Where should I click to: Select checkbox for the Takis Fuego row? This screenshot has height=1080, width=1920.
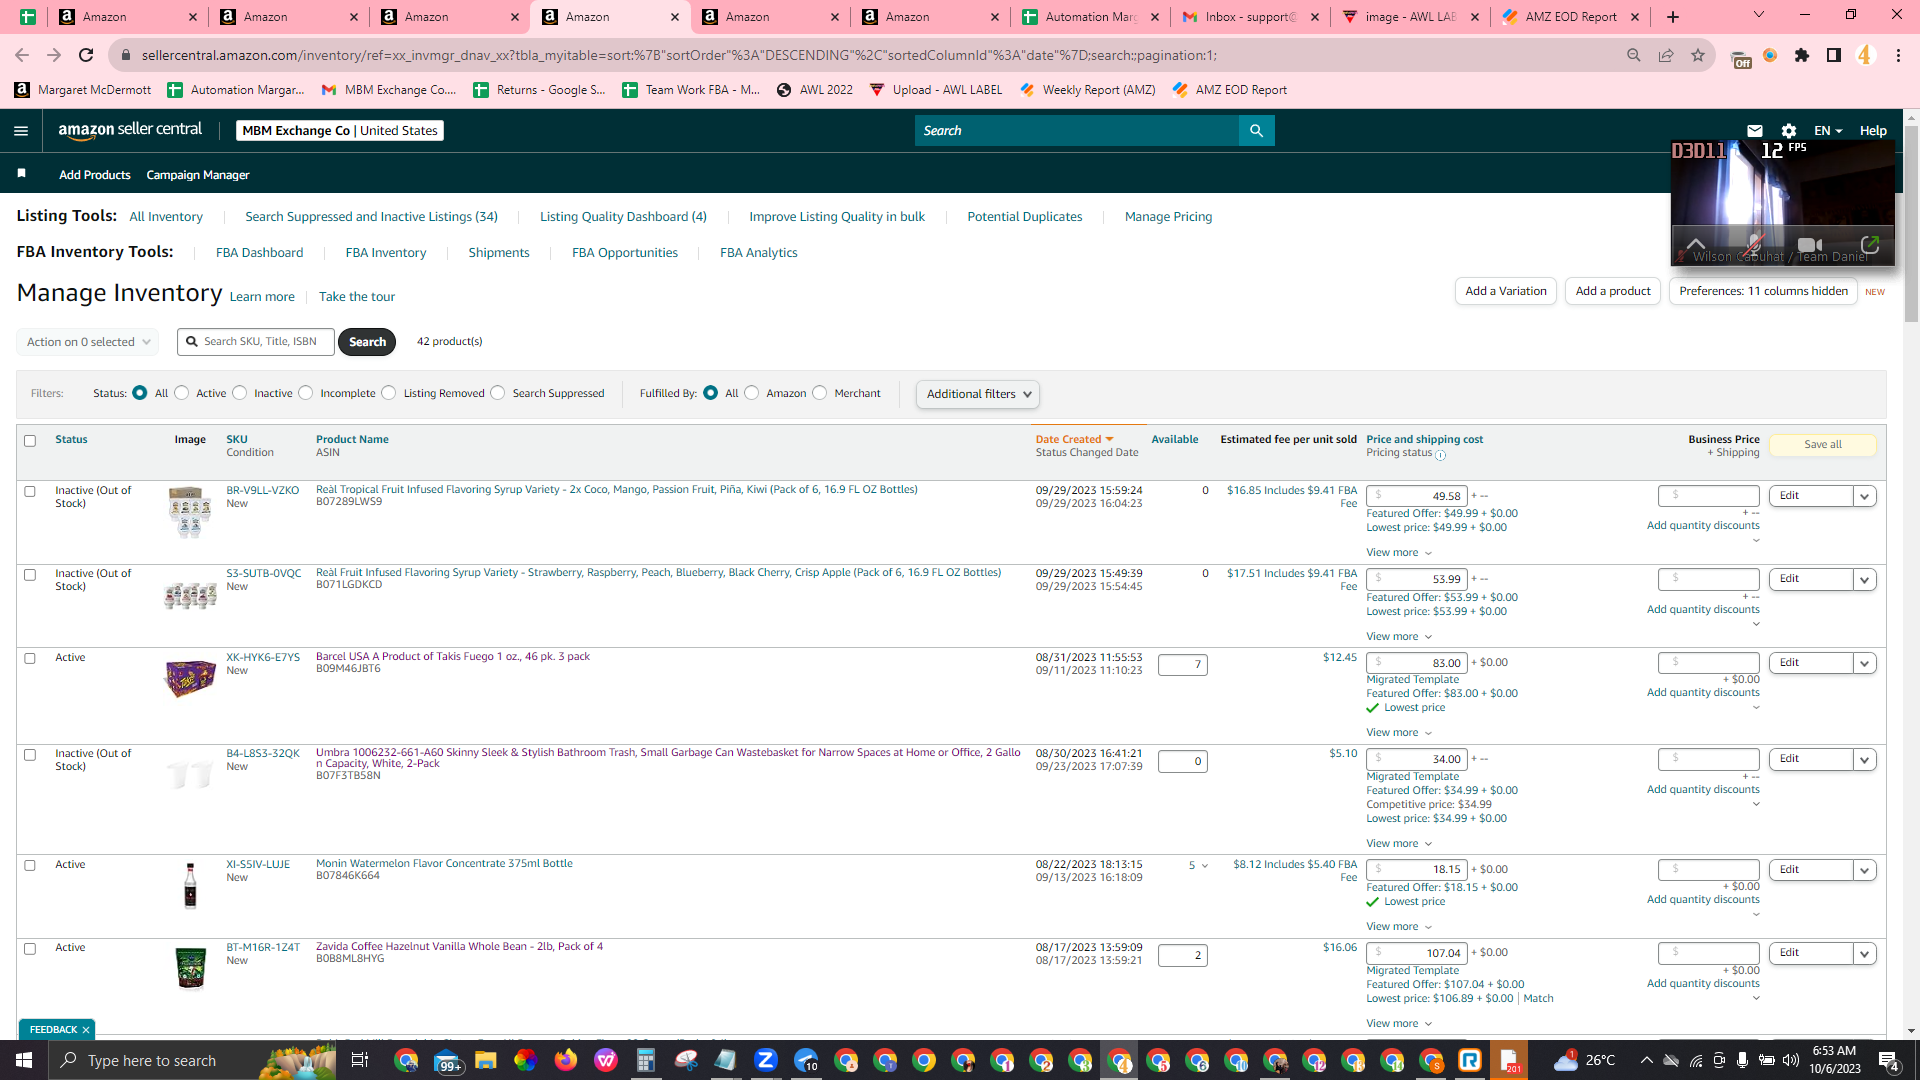point(30,659)
